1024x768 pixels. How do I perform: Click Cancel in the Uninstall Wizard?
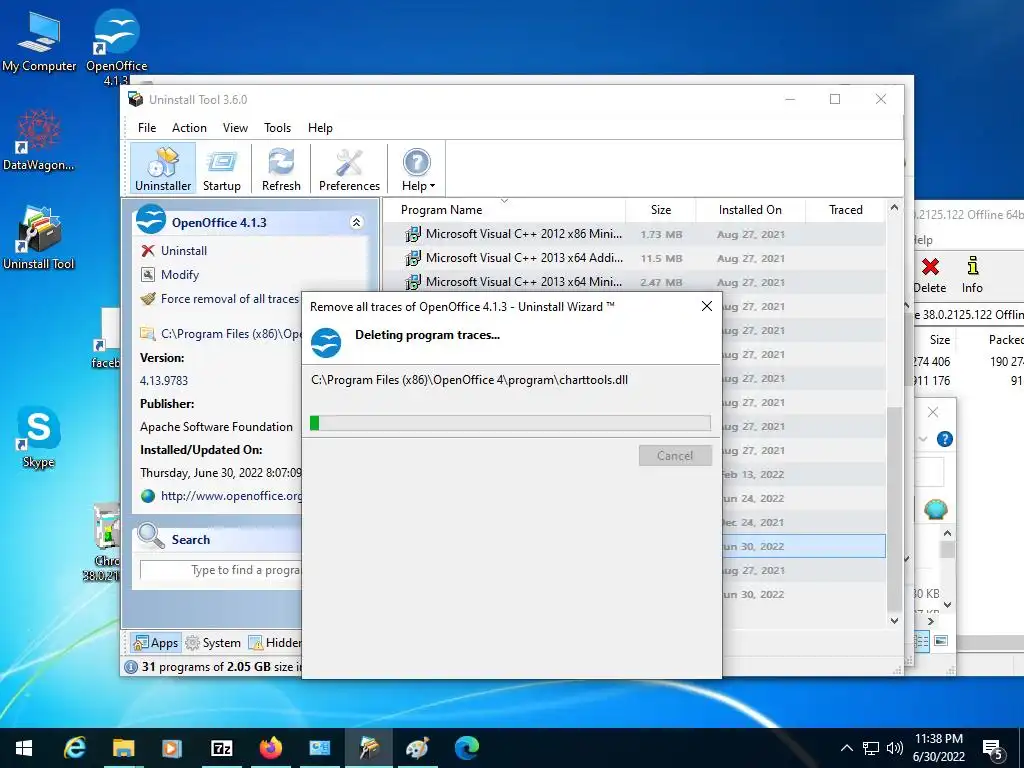(x=675, y=456)
